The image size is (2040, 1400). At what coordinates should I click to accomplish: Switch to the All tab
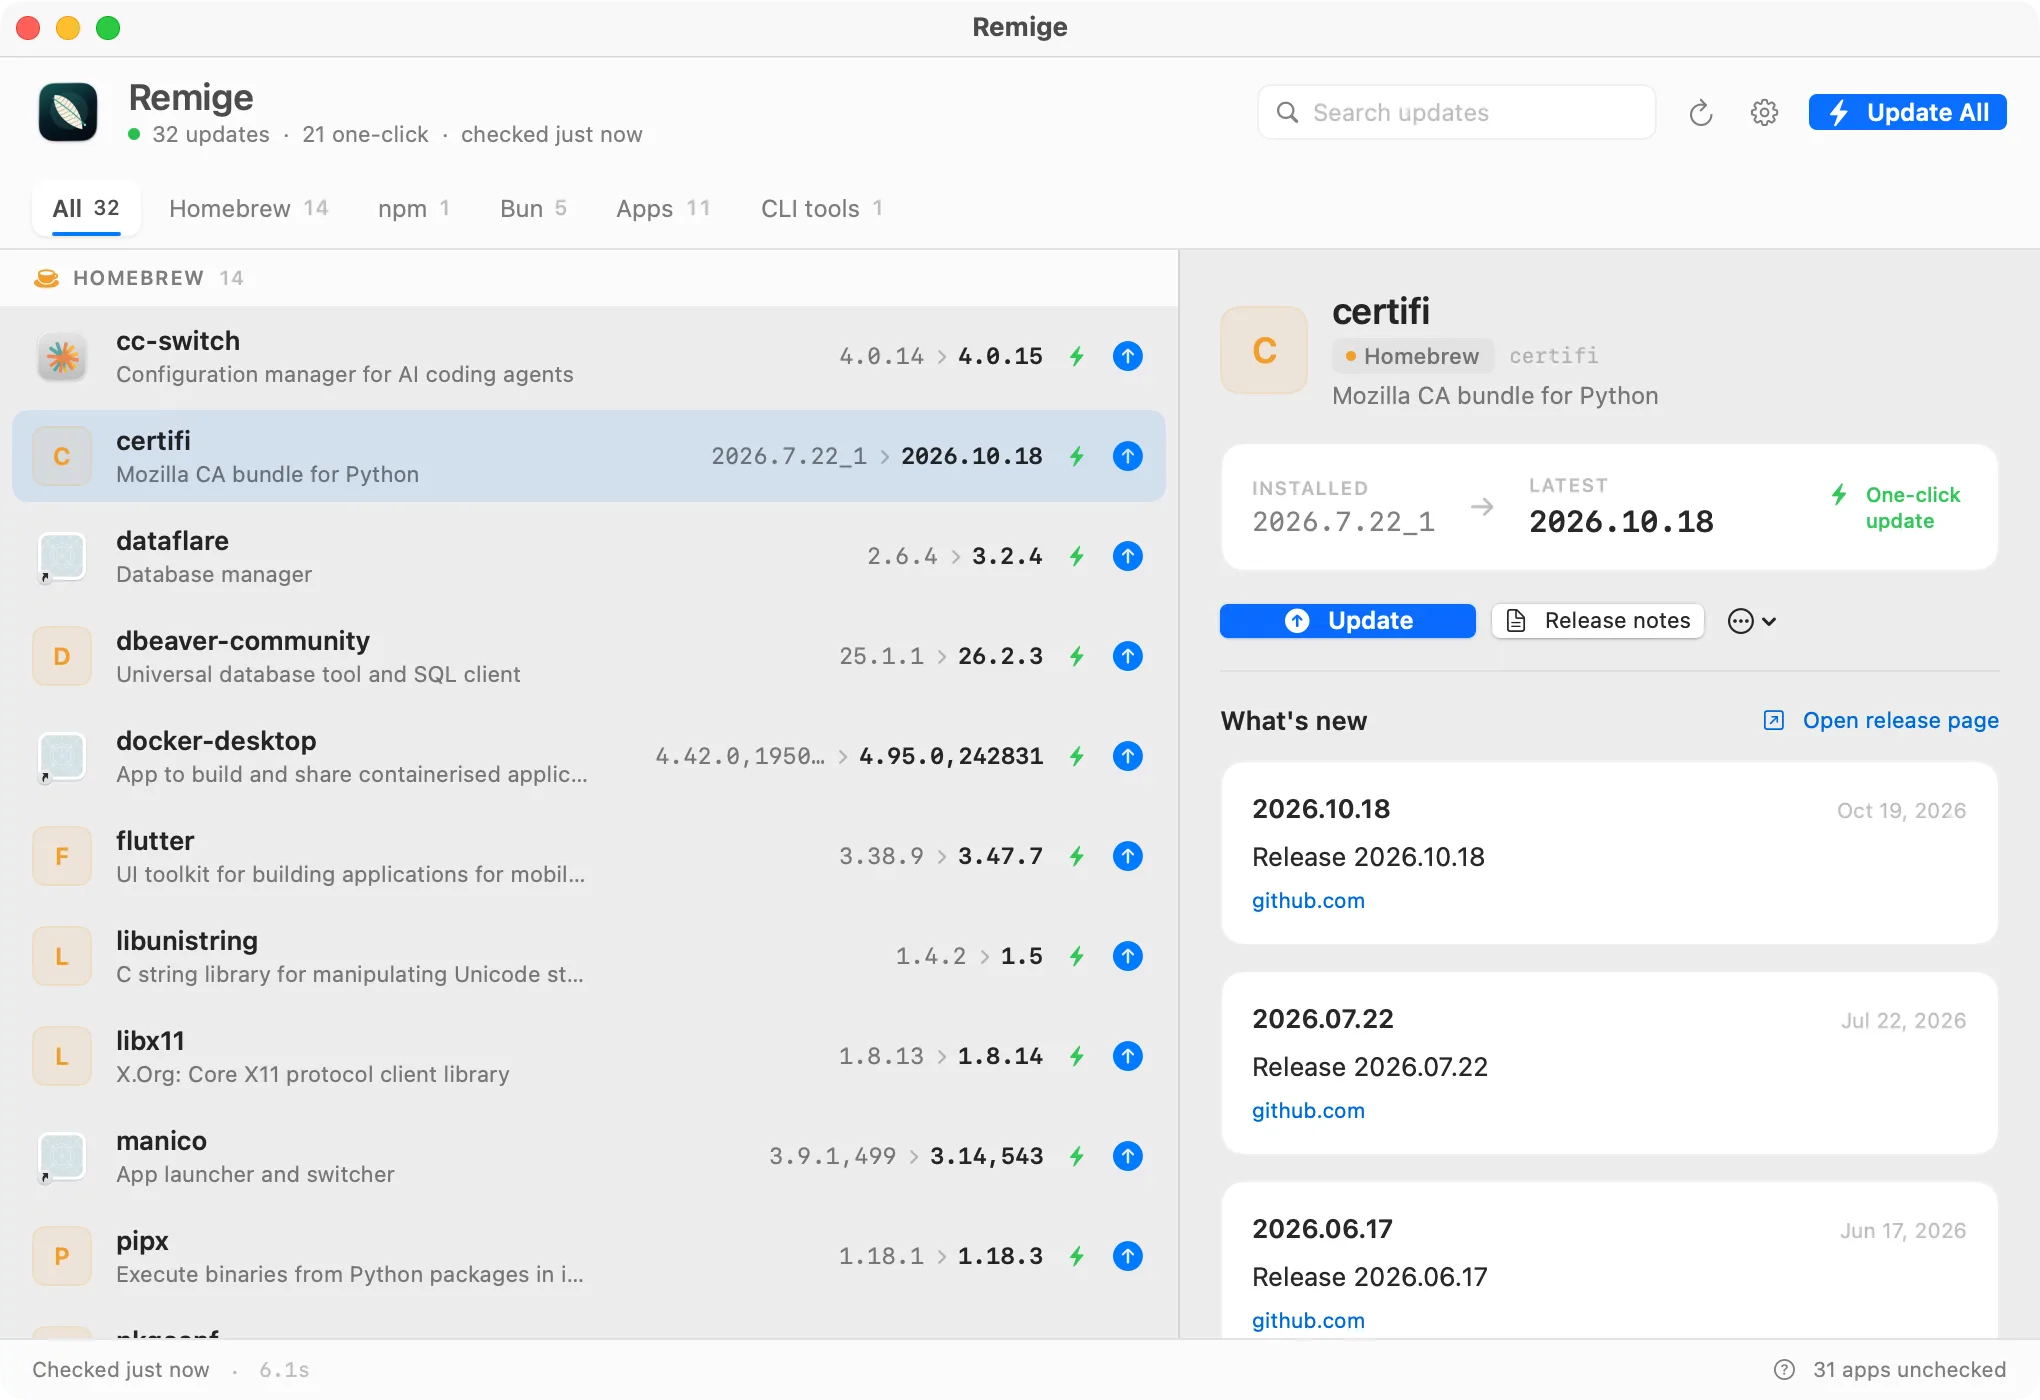[86, 208]
